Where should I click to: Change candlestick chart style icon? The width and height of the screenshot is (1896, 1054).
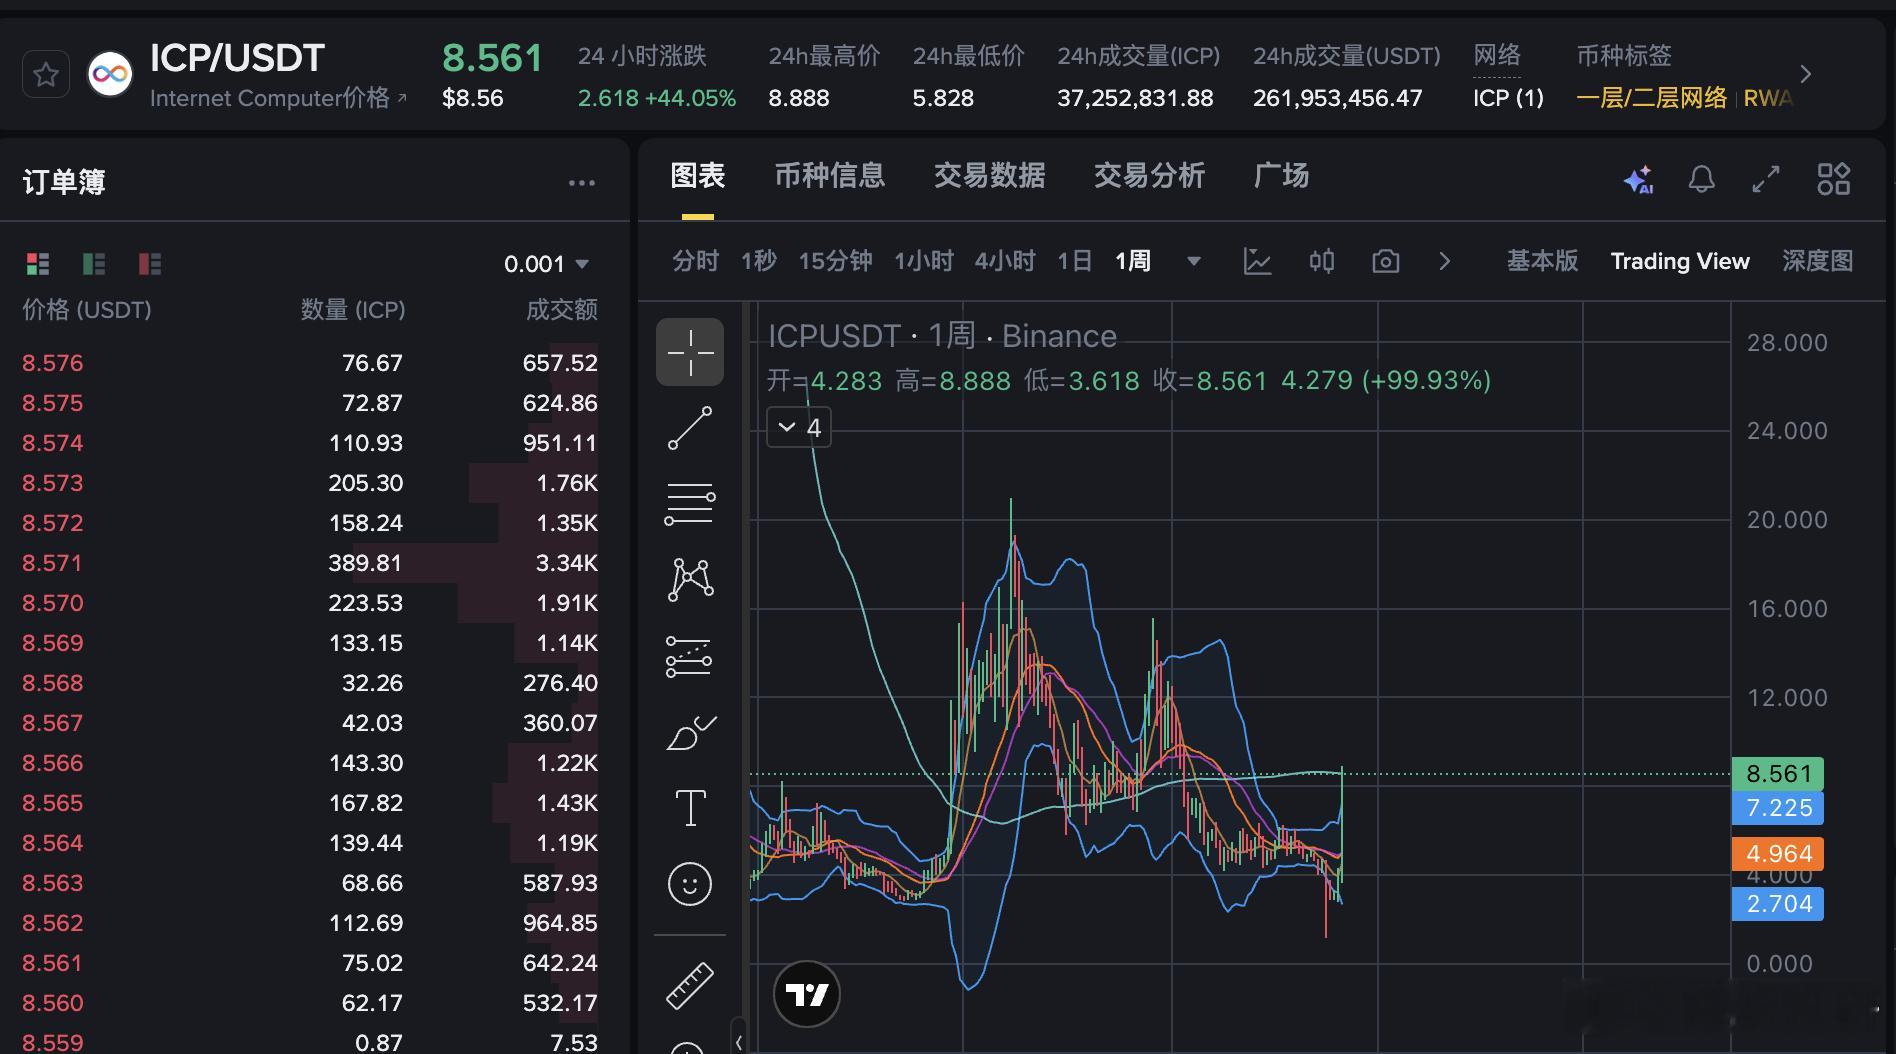tap(1321, 261)
